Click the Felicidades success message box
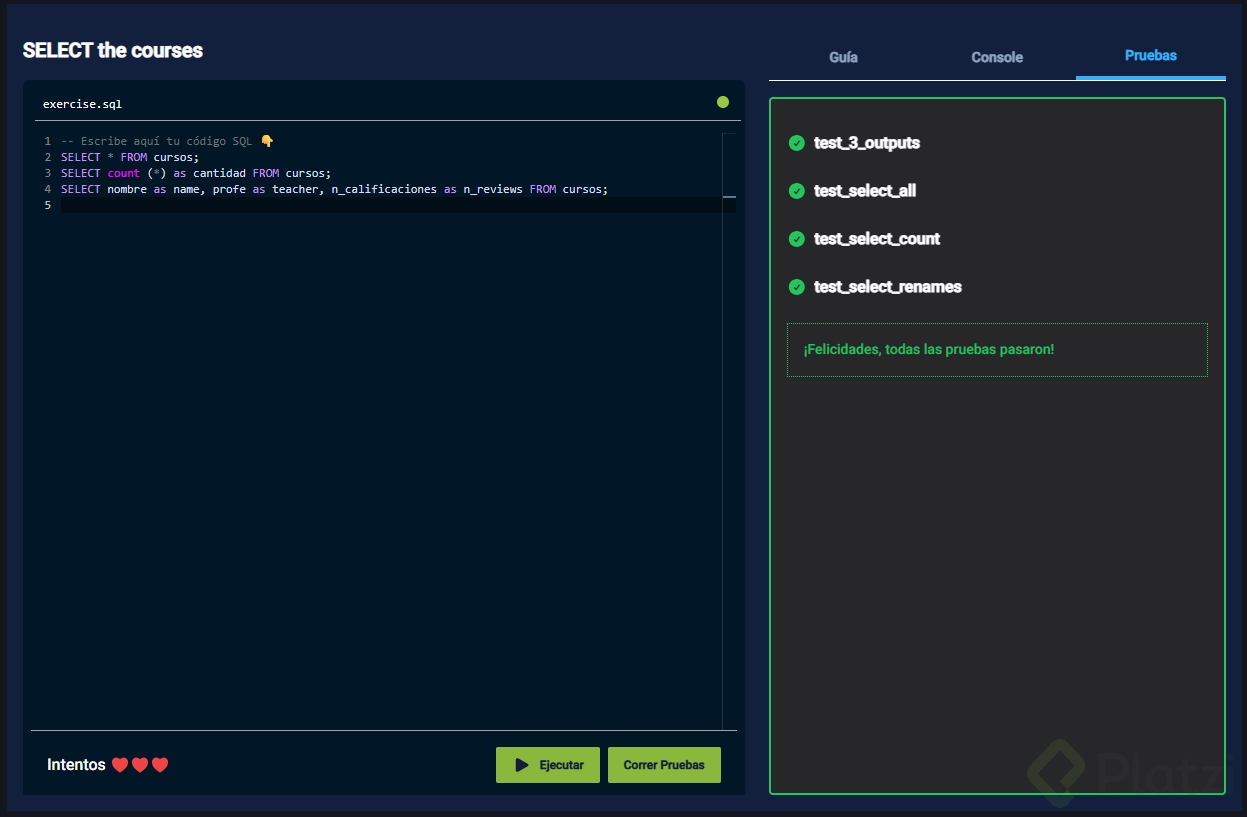This screenshot has height=817, width=1247. (997, 350)
